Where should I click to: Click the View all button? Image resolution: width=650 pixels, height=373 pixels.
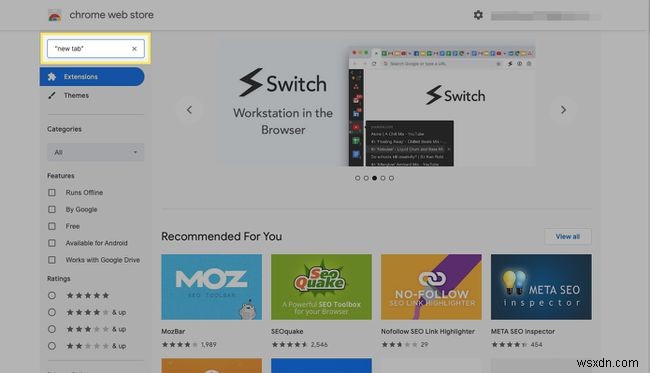[568, 237]
